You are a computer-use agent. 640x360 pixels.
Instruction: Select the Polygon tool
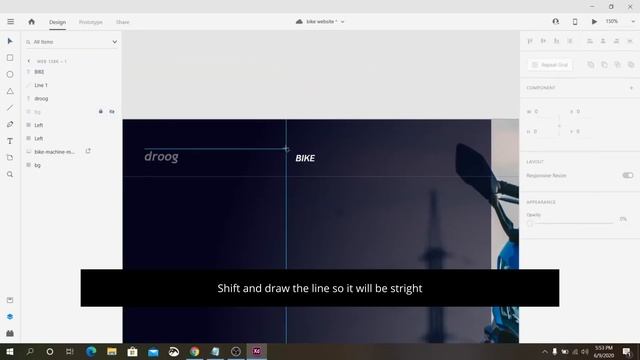(10, 91)
